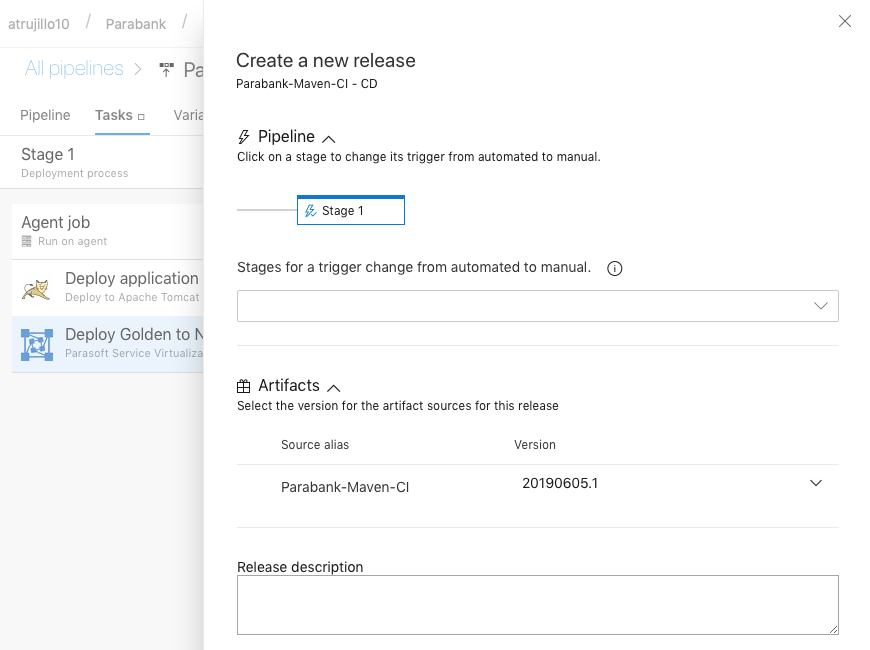
Task: Open the stages trigger change dropdown
Action: coord(538,306)
